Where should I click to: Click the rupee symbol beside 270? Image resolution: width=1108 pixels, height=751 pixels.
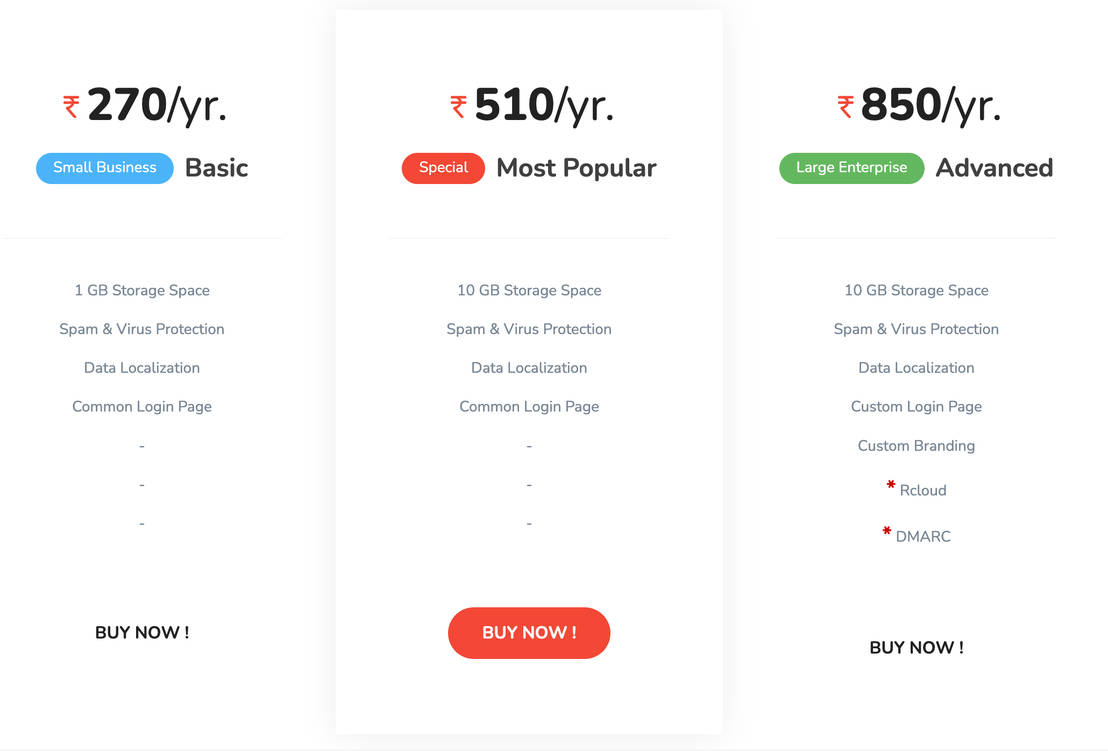click(x=69, y=104)
